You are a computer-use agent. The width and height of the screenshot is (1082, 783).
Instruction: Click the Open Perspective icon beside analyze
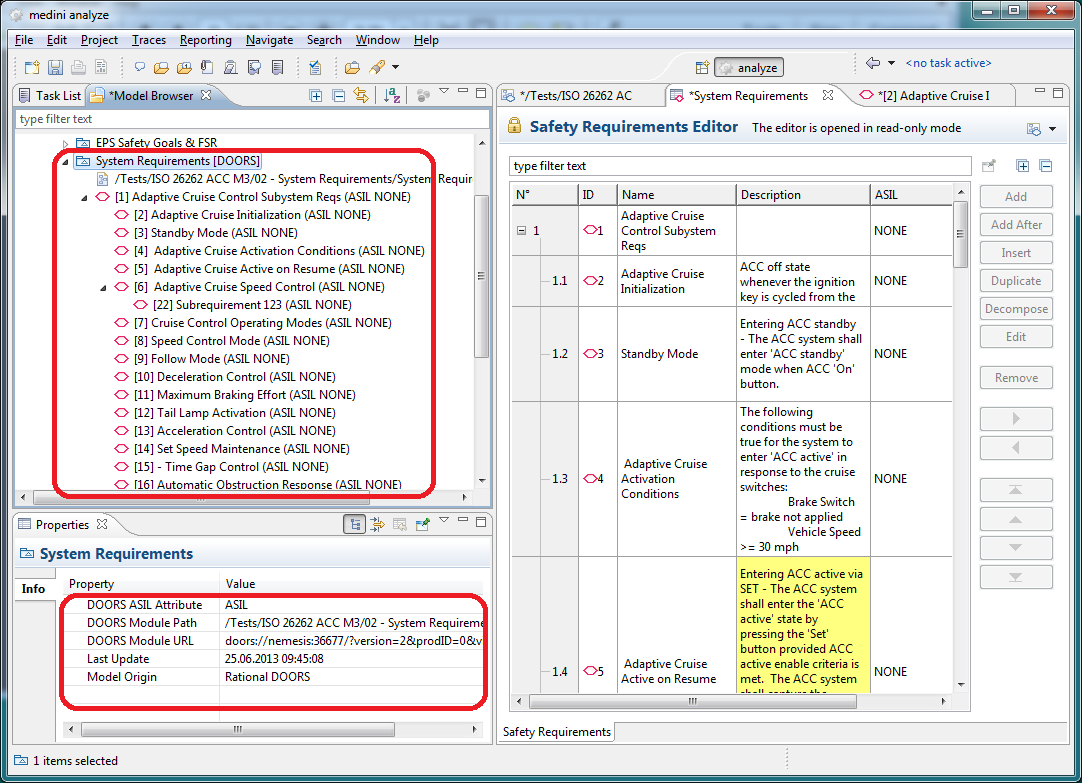(x=701, y=67)
